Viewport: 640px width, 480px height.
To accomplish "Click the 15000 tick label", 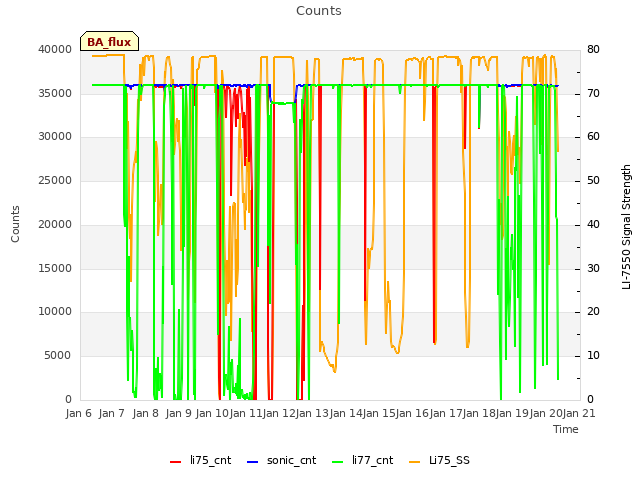I will (x=55, y=269).
